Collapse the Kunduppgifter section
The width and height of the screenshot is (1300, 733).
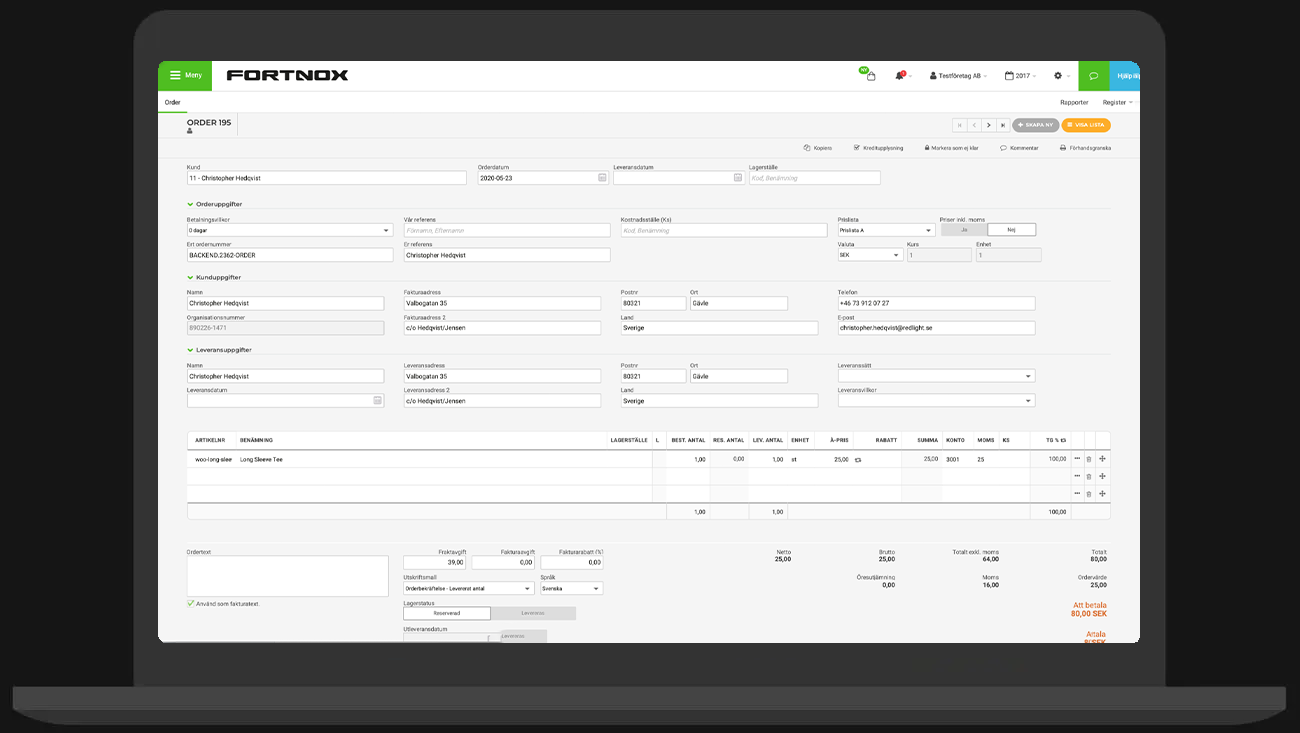coord(190,278)
